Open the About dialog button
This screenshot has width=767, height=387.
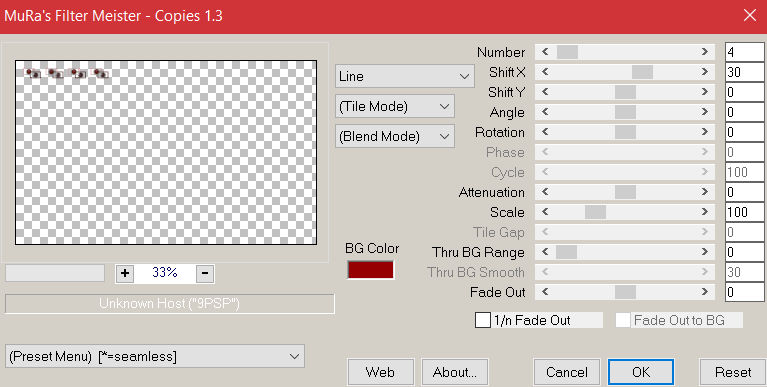pos(454,372)
